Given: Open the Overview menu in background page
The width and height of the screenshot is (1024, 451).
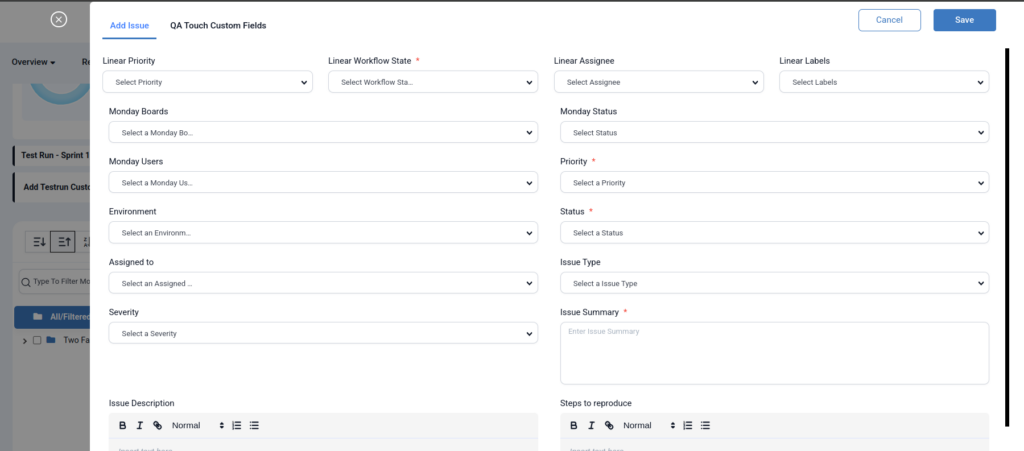Looking at the screenshot, I should point(33,62).
